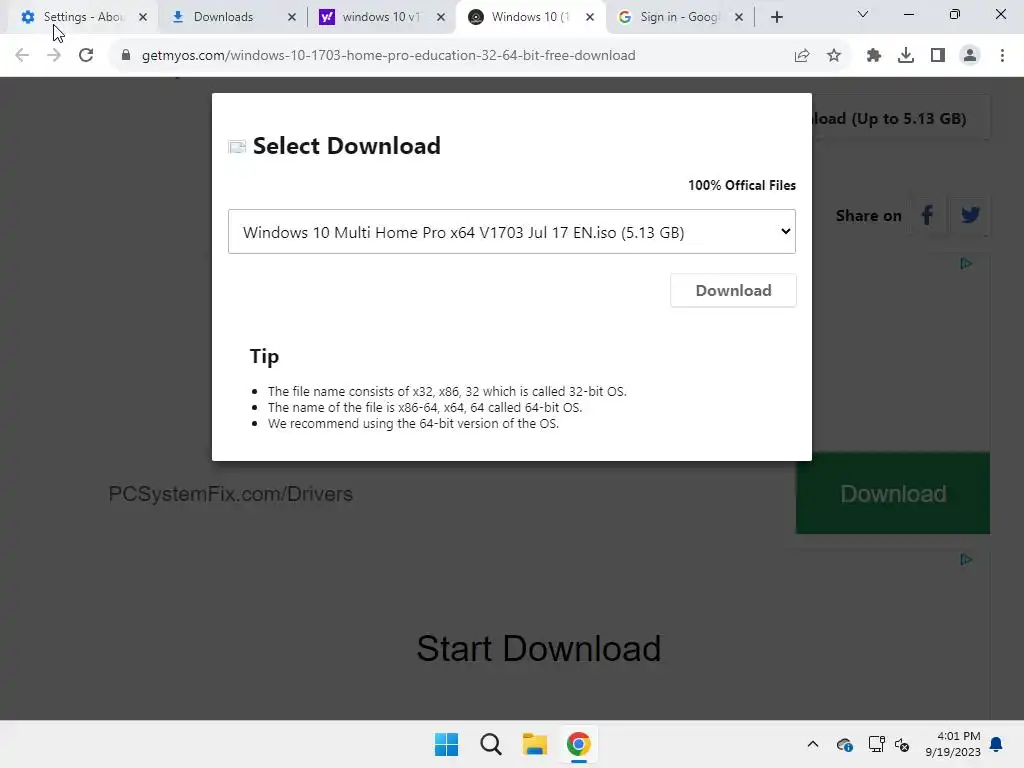Click the Download button in dialog
Viewport: 1024px width, 768px height.
(x=733, y=291)
